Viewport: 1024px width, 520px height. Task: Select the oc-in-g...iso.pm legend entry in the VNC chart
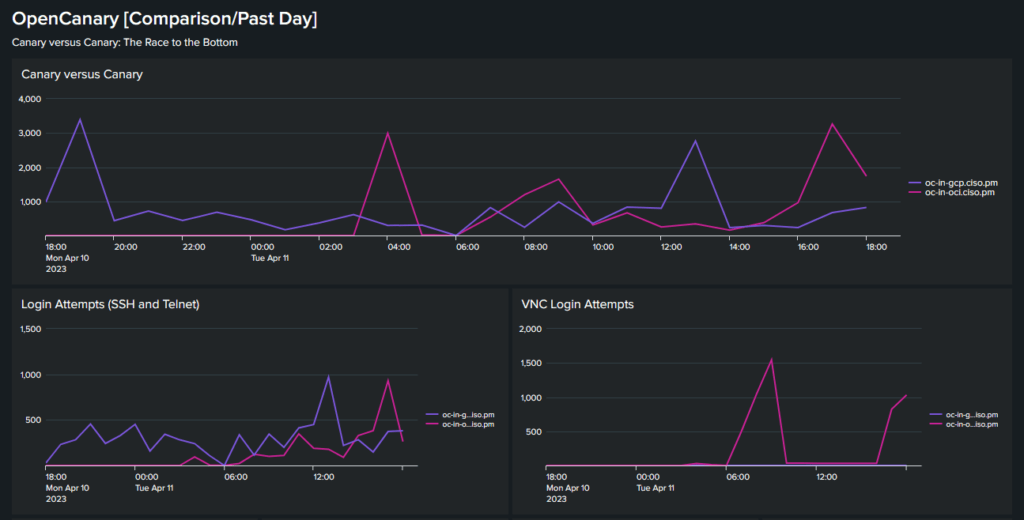pos(960,414)
